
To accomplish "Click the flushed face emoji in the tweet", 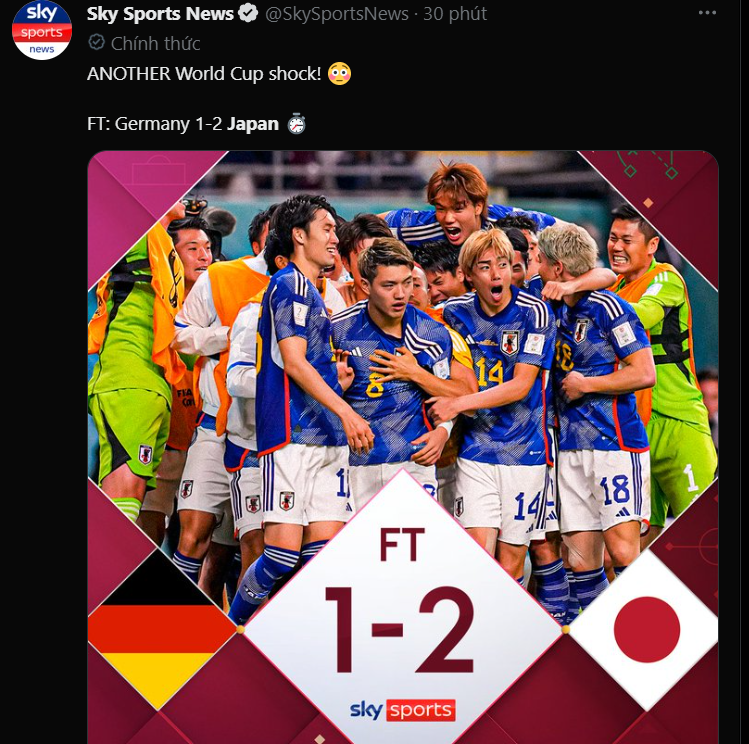I will (x=339, y=74).
